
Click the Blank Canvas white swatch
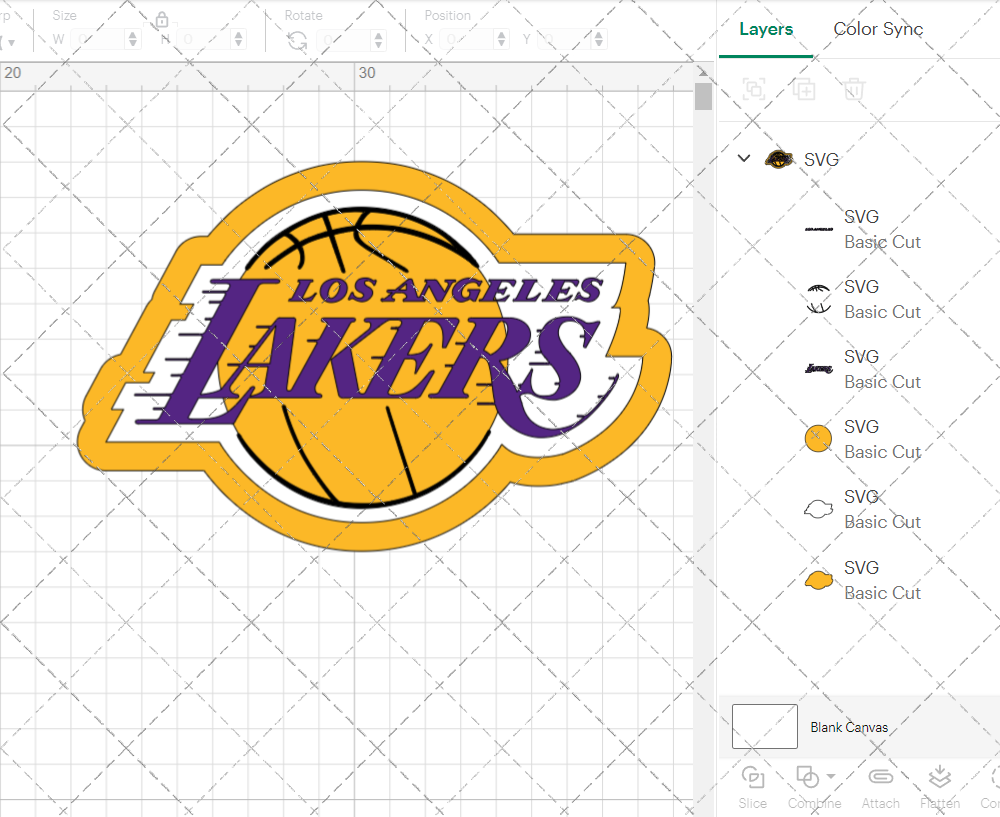point(765,726)
